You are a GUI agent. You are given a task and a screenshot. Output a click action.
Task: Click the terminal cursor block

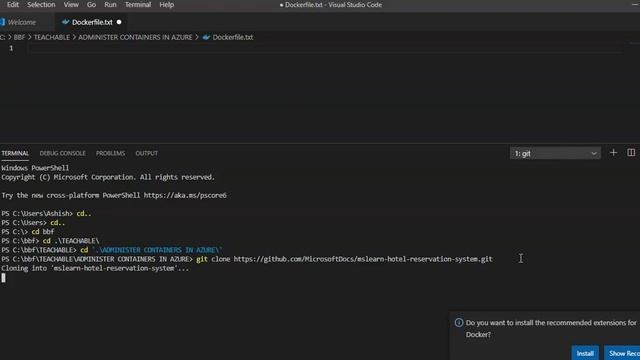click(4, 278)
